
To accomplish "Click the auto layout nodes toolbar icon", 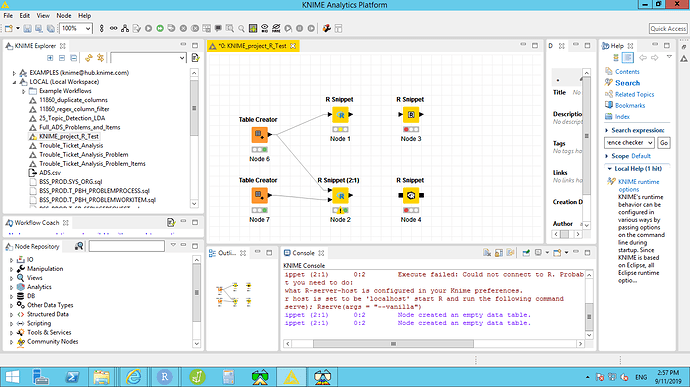I will 125,28.
